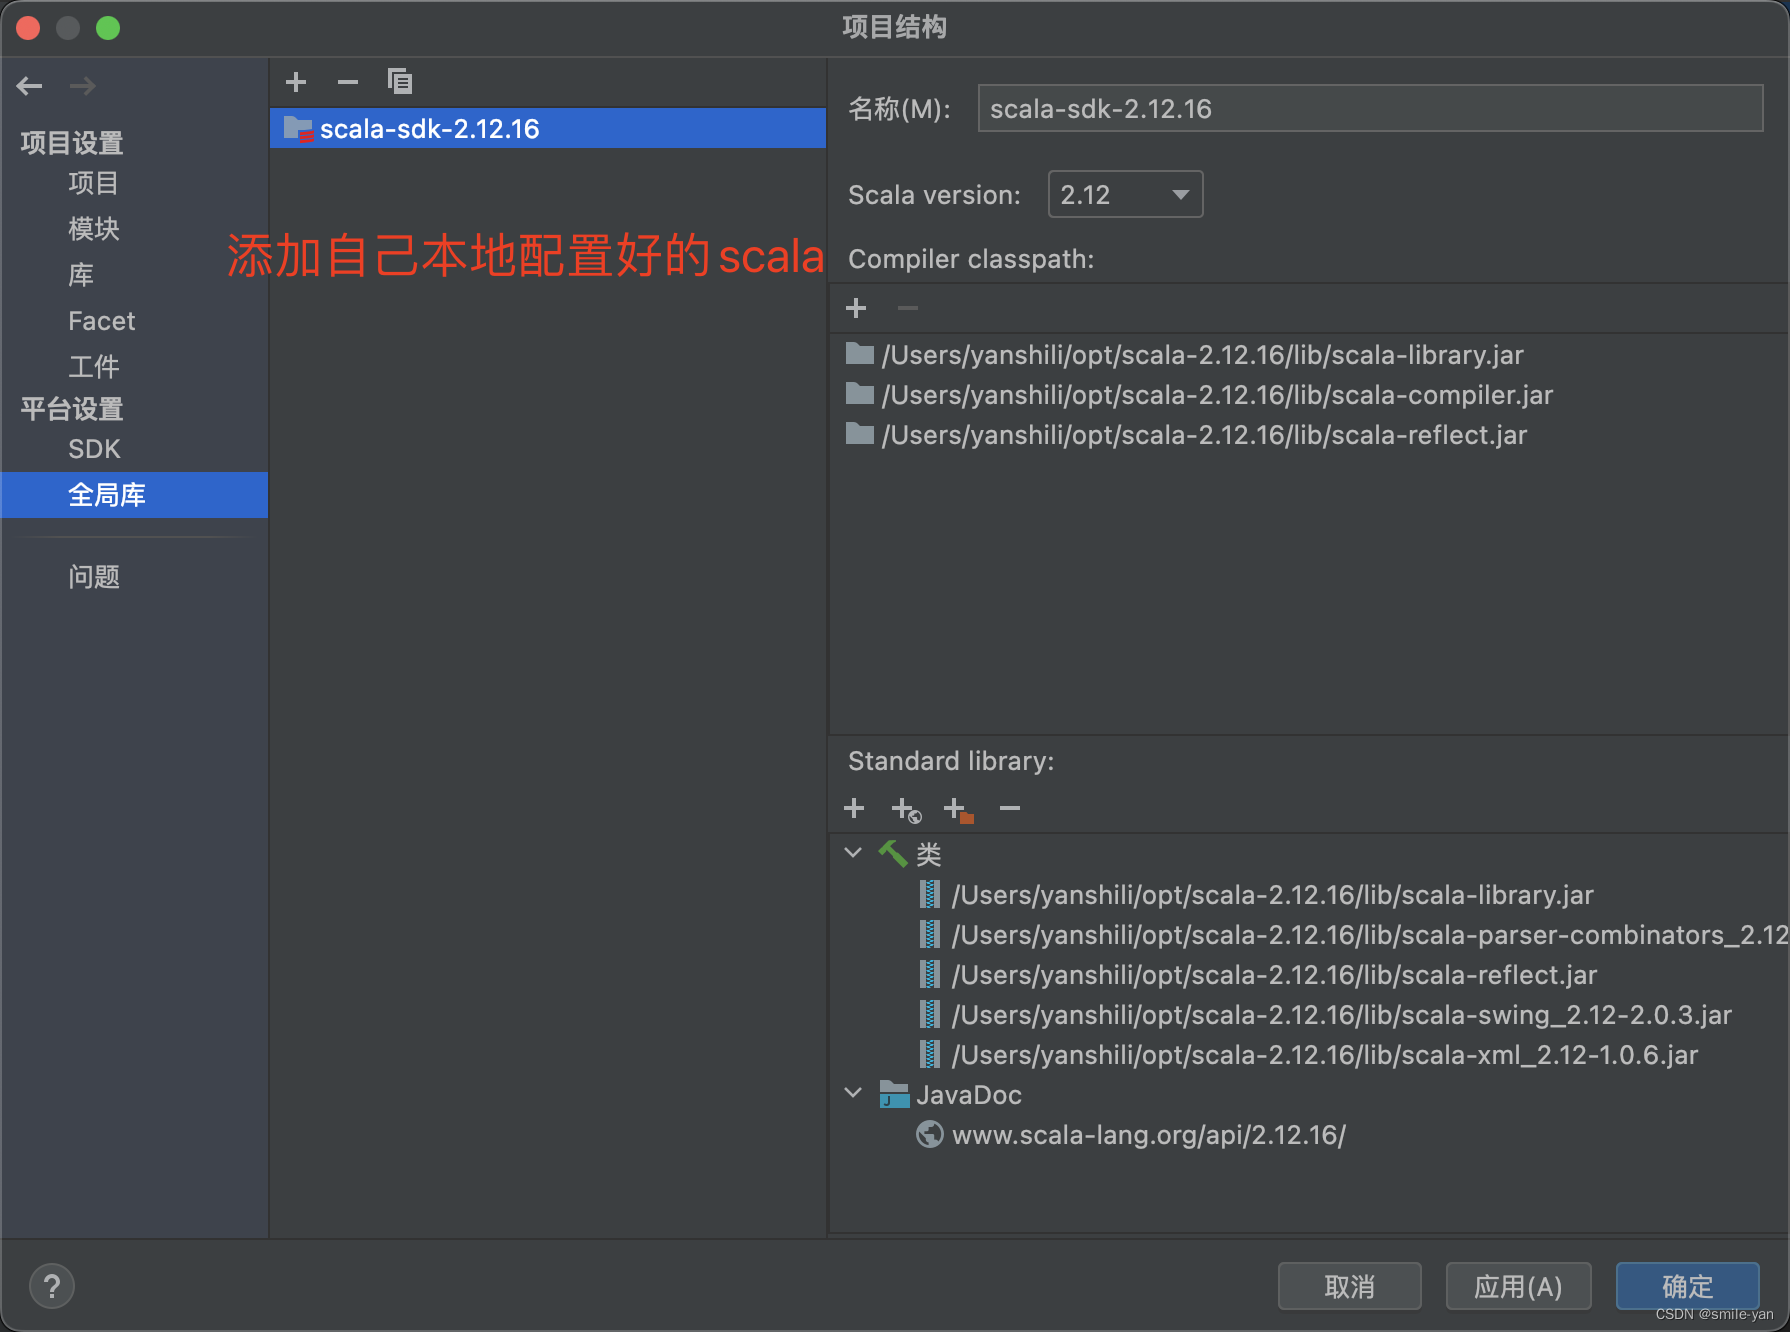Attach external documentation via globe-plus icon

pyautogui.click(x=905, y=808)
